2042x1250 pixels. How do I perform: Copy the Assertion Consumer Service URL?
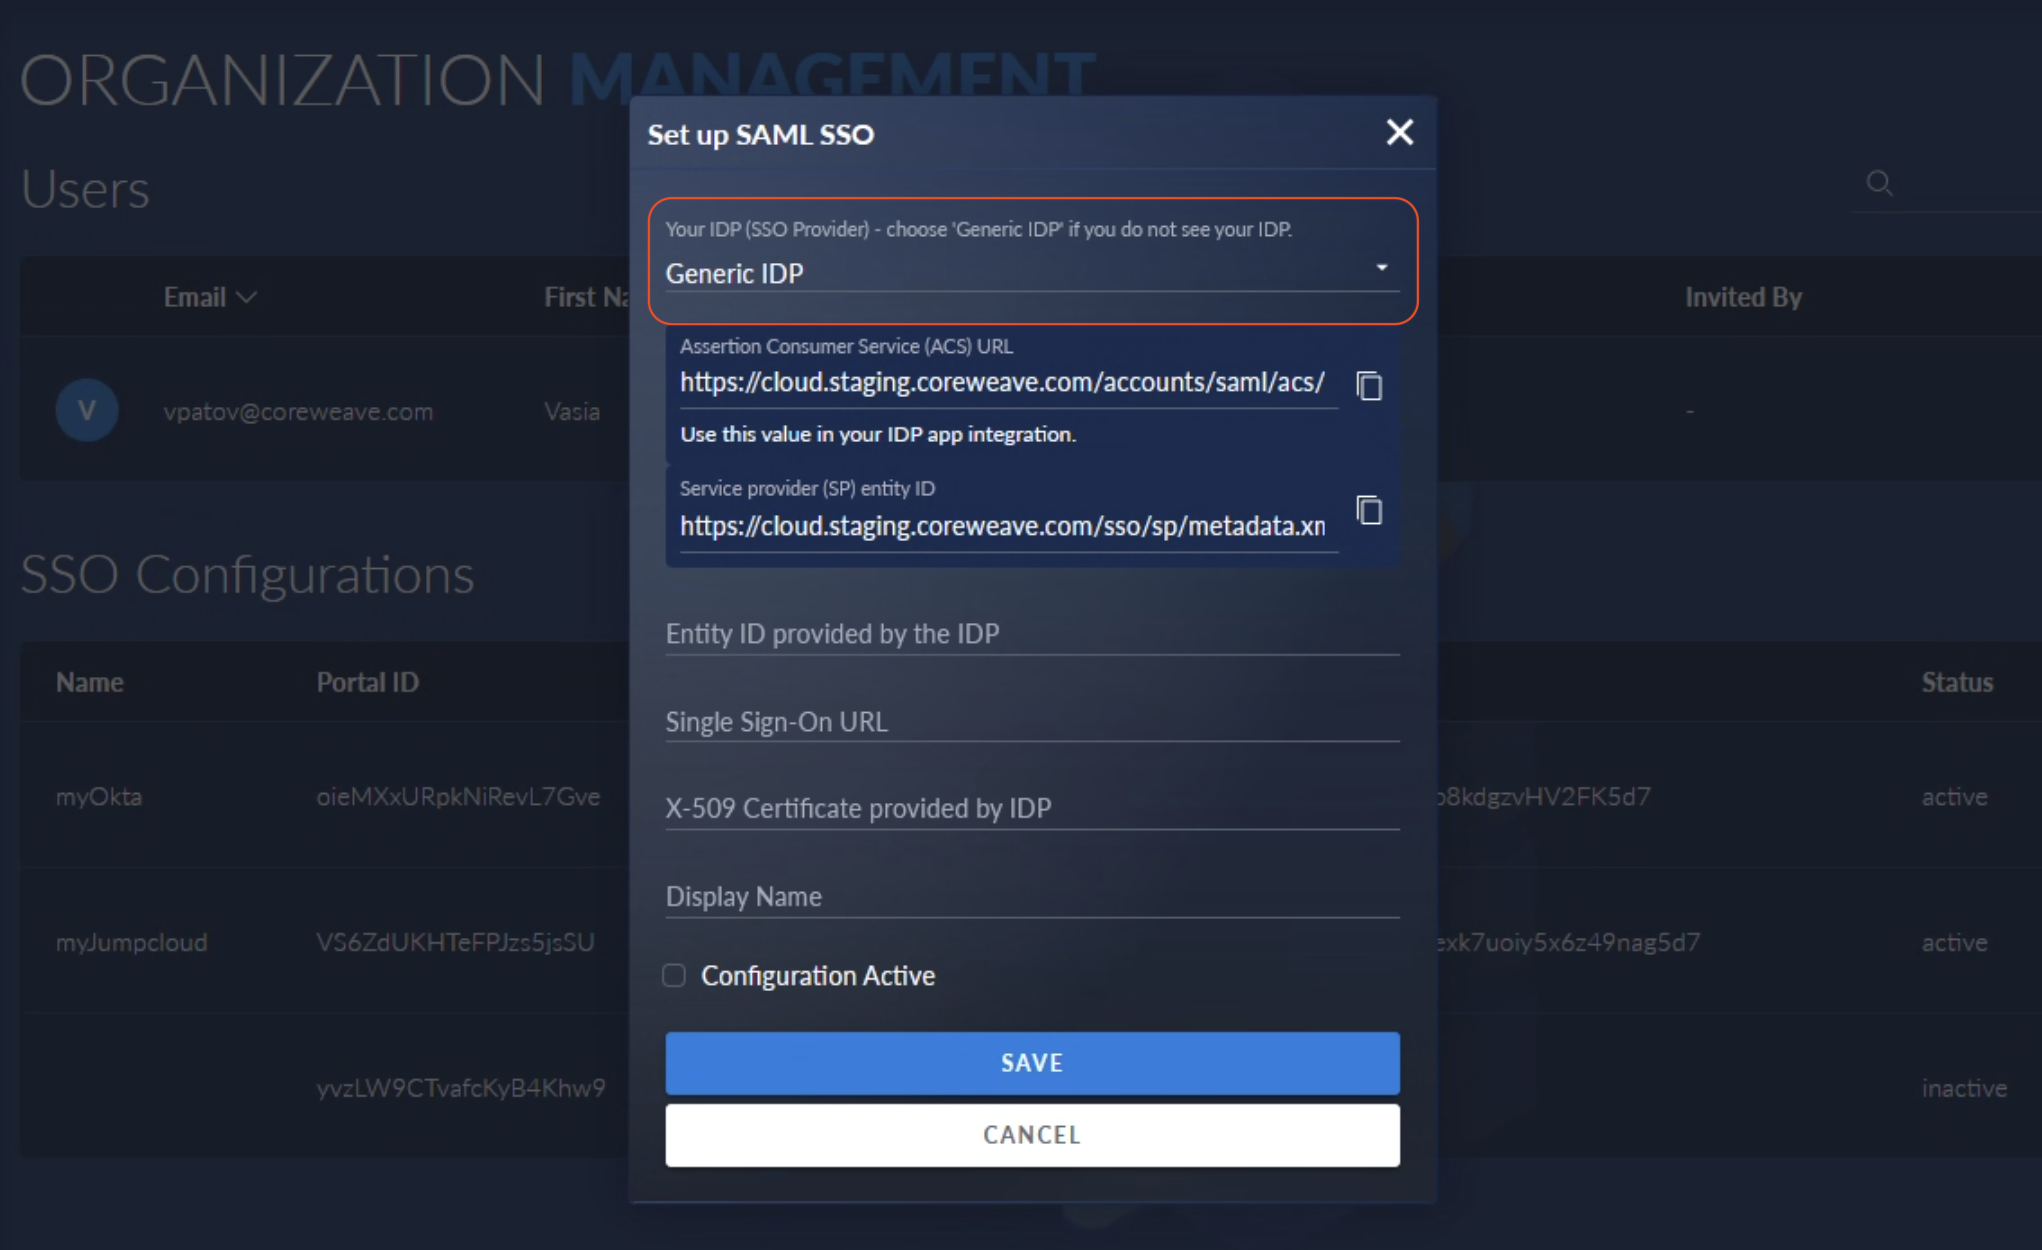pos(1369,385)
